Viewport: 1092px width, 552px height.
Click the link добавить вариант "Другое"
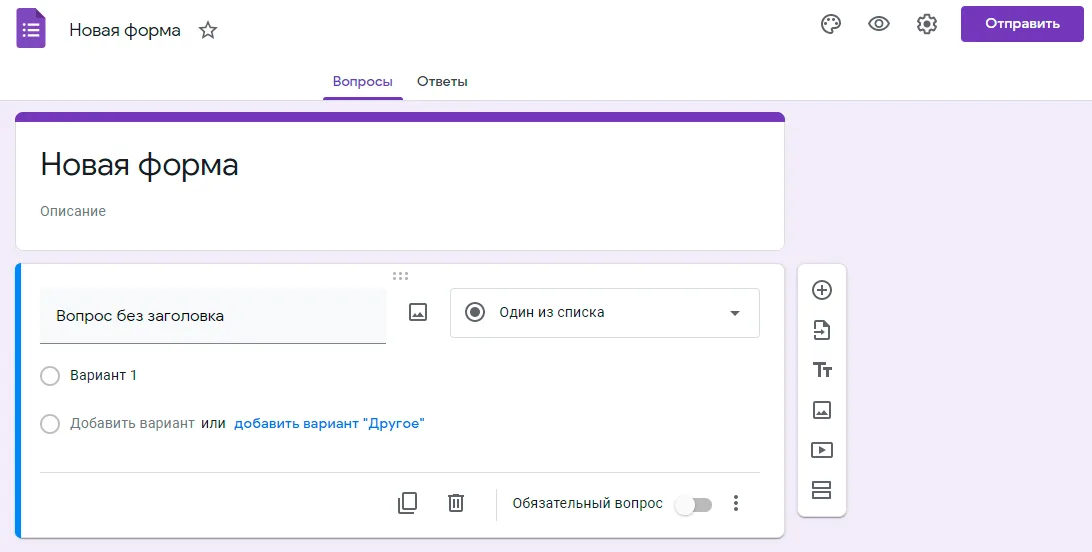(329, 423)
